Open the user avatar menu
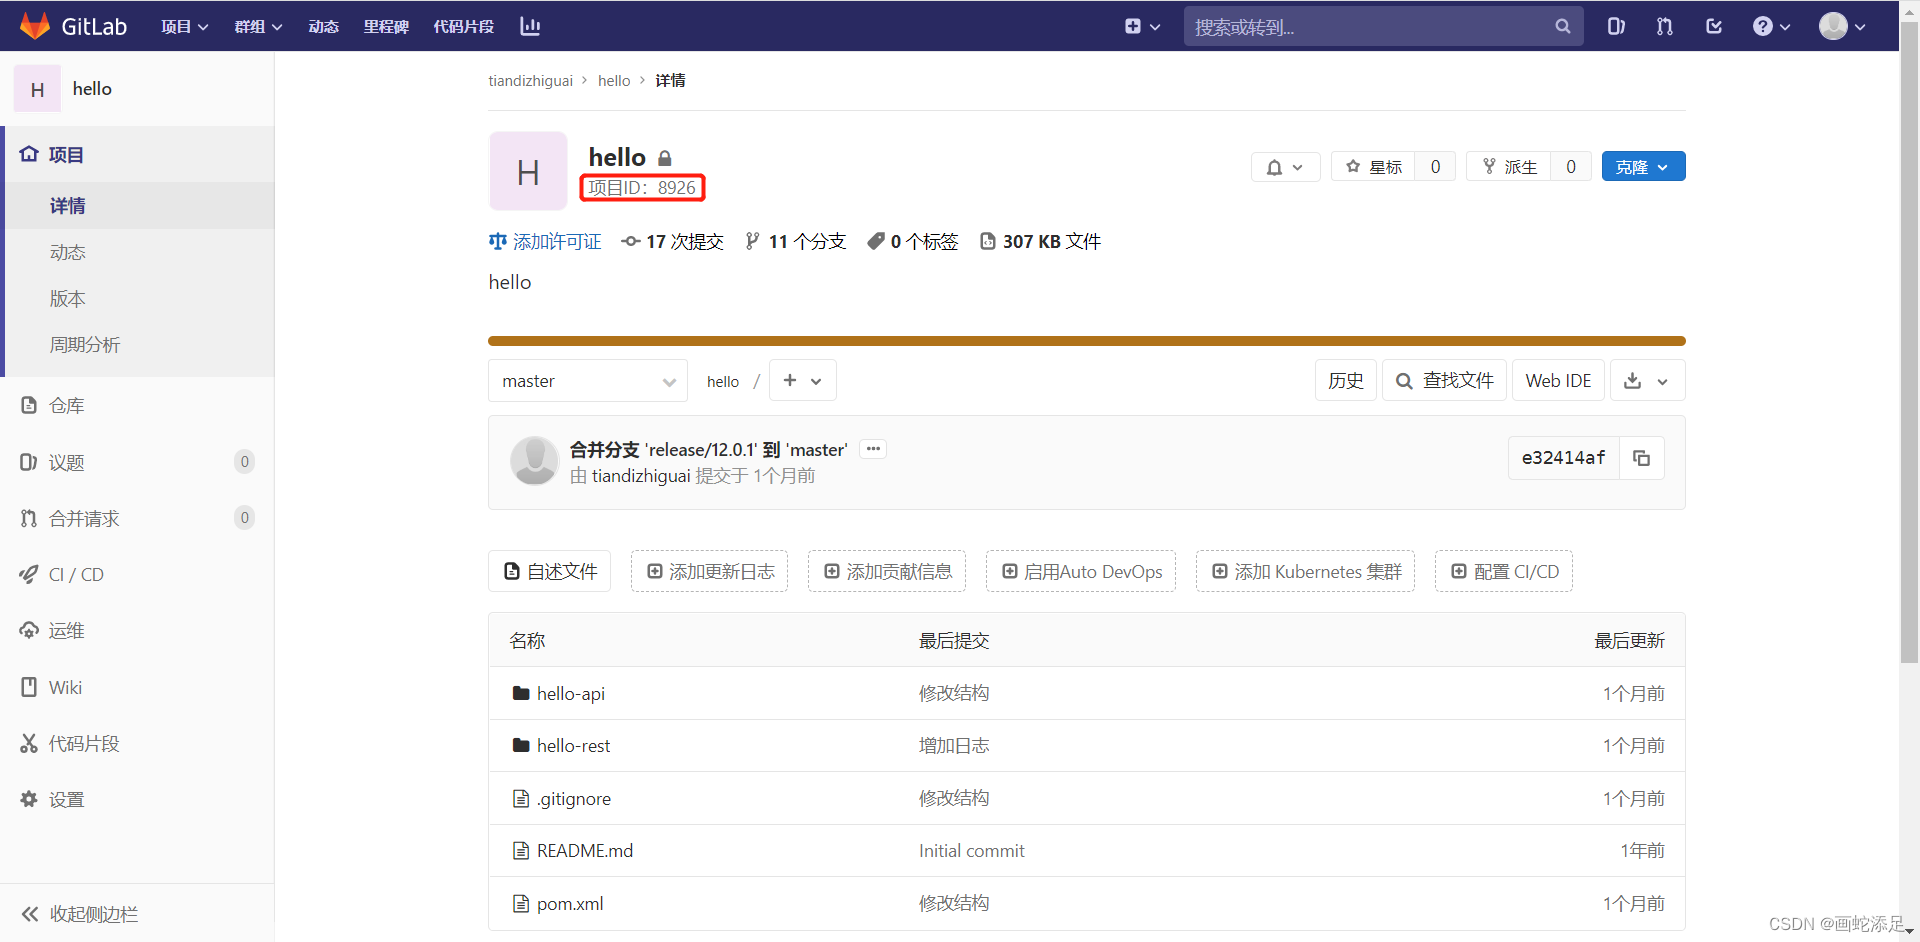Viewport: 1920px width, 942px height. tap(1842, 26)
